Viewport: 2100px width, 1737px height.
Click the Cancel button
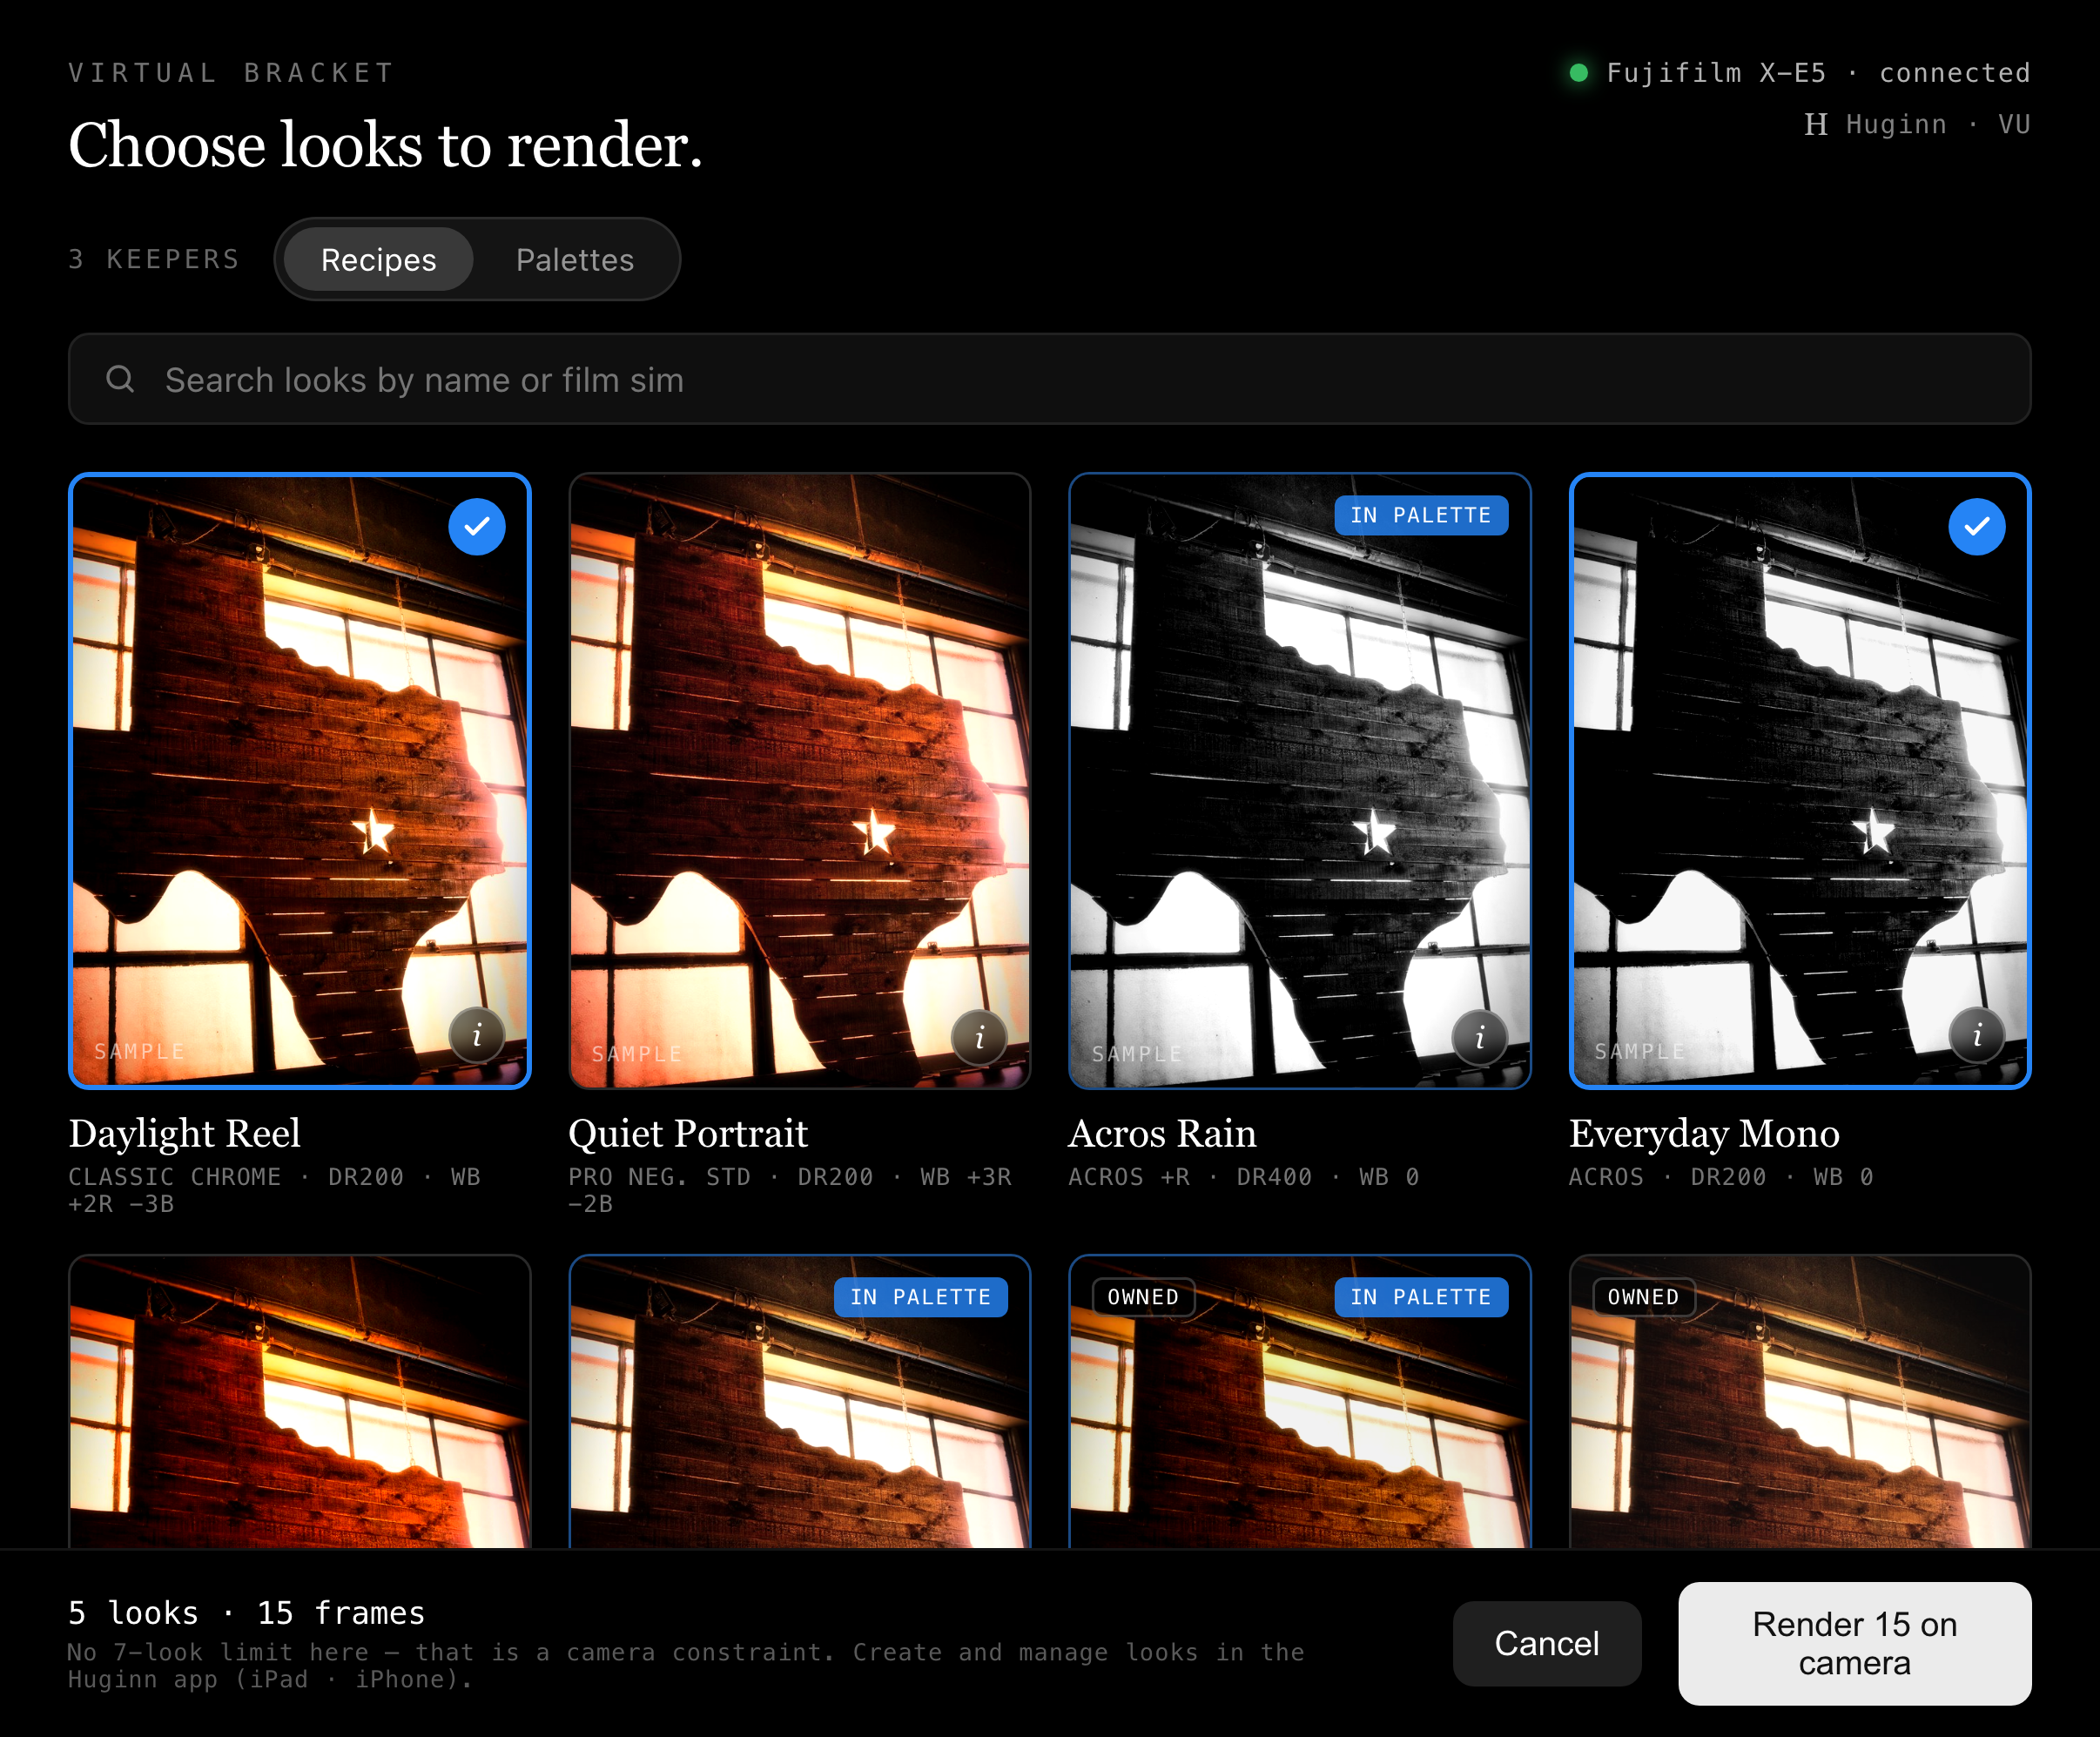pyautogui.click(x=1547, y=1643)
